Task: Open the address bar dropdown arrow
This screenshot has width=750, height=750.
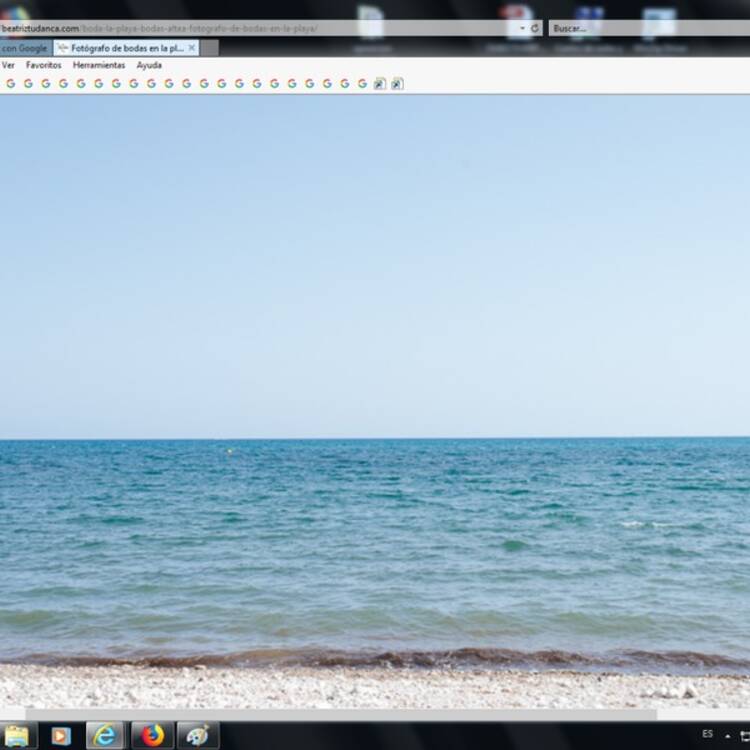Action: 522,28
